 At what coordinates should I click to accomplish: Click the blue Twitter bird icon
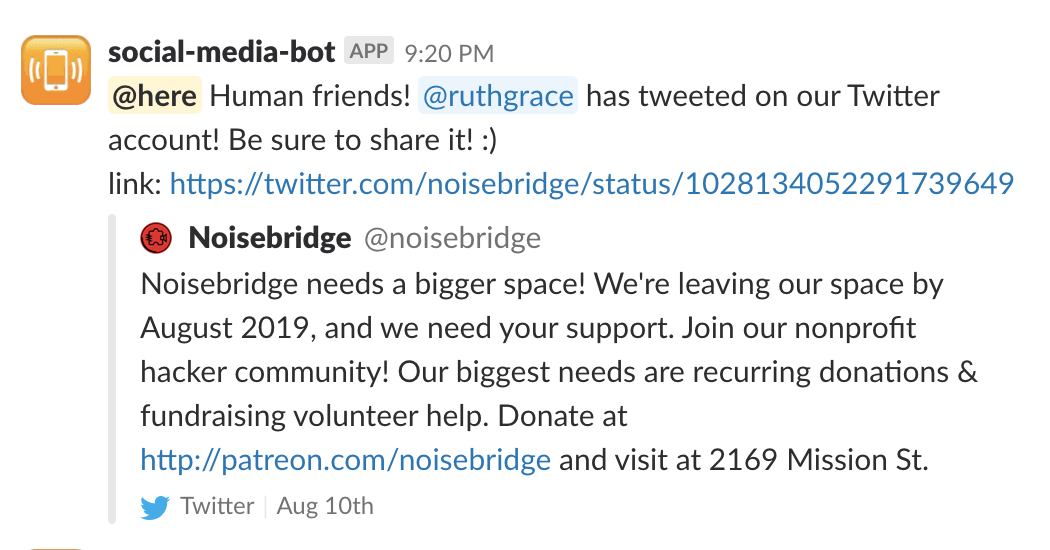tap(155, 506)
